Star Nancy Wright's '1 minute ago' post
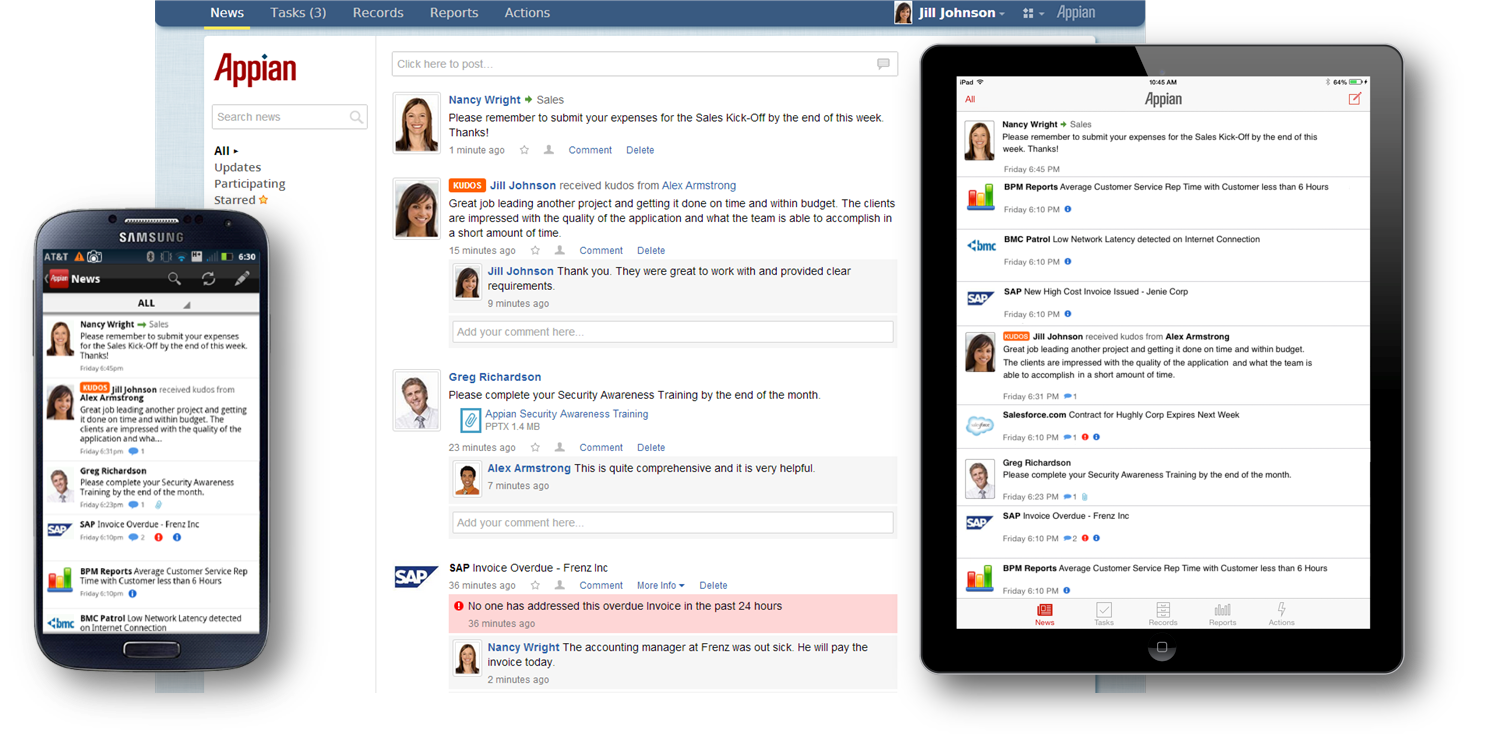The height and width of the screenshot is (745, 1485). pyautogui.click(x=524, y=150)
